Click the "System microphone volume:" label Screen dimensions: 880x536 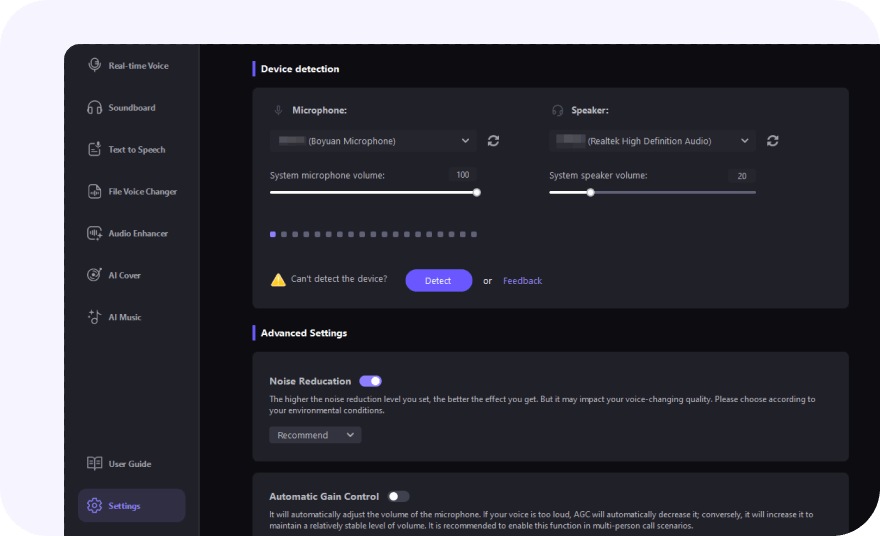pyautogui.click(x=327, y=176)
